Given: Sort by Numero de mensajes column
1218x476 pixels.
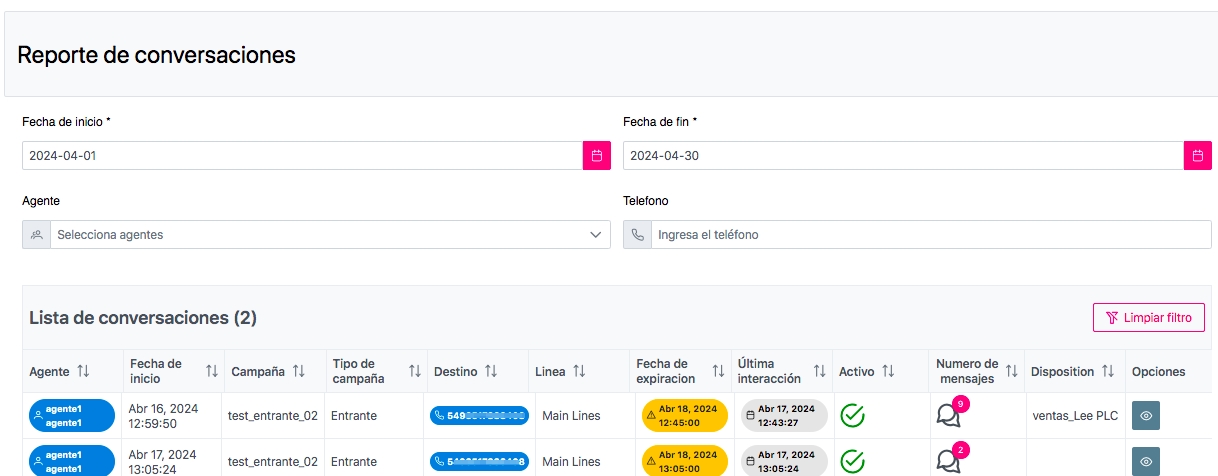Looking at the screenshot, I should click(x=1011, y=371).
